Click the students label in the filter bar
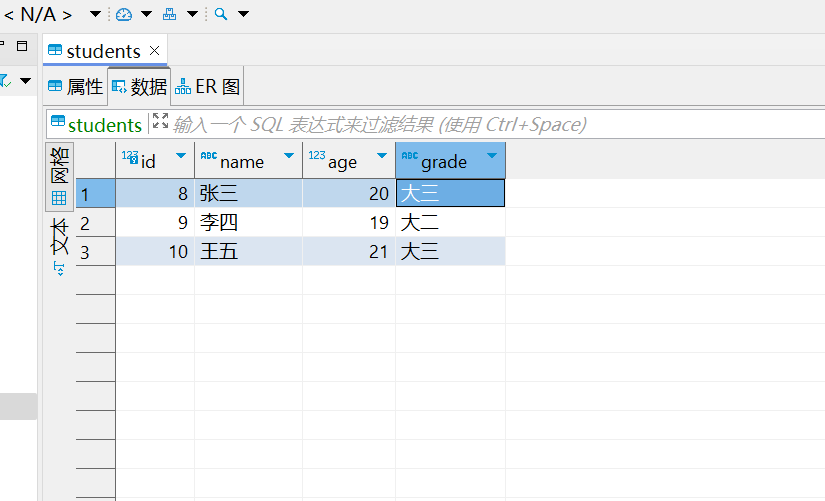This screenshot has width=825, height=501. 105,125
